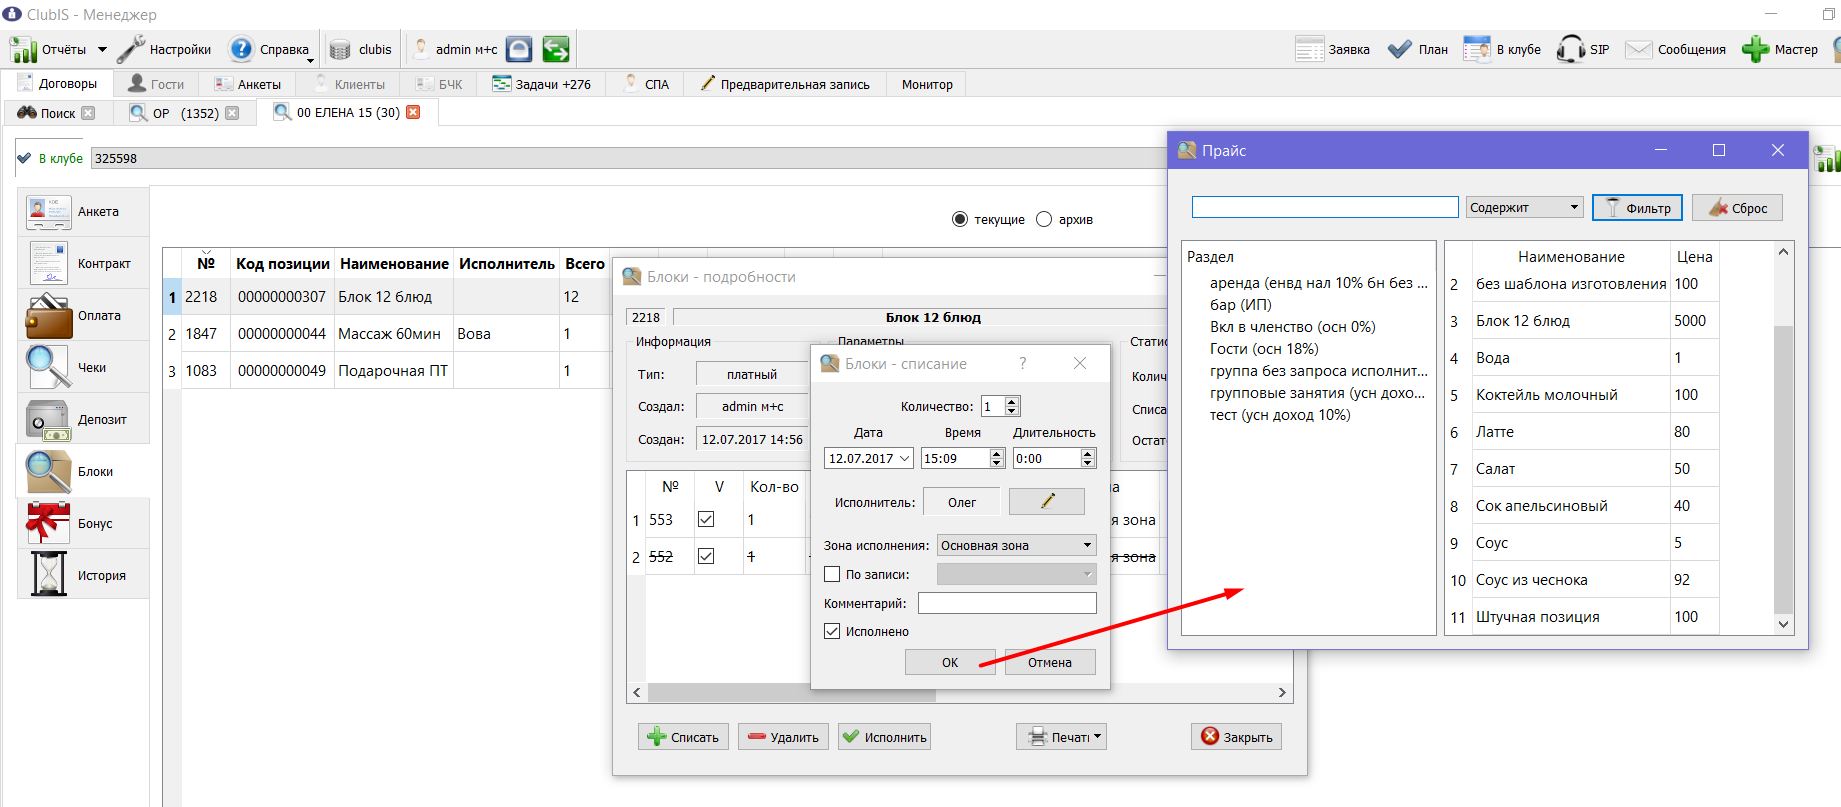Screen dimensions: 1841x807
Task: Toggle the Исполнено checkbox
Action: coord(832,631)
